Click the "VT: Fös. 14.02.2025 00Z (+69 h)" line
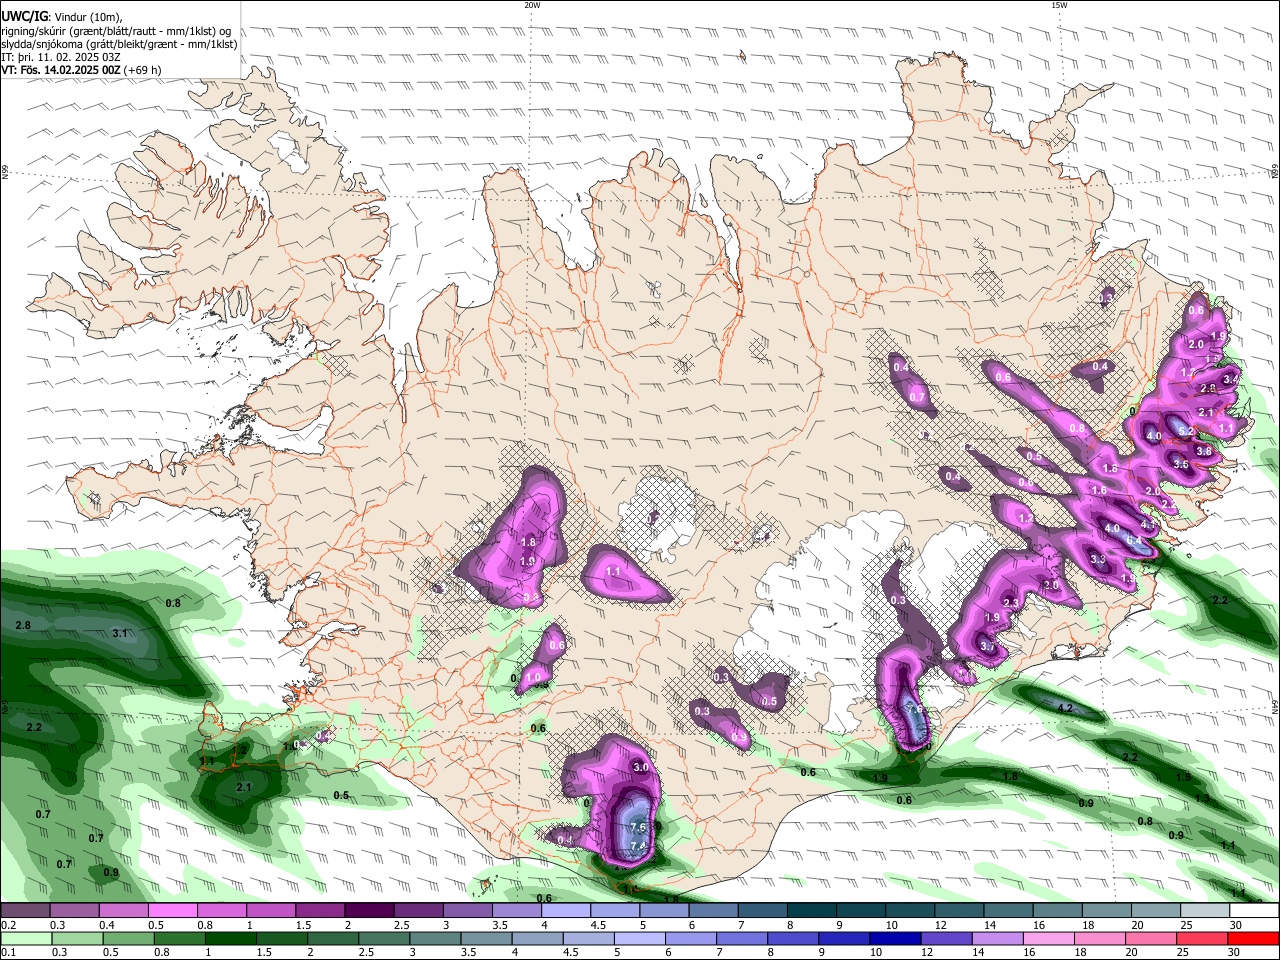The width and height of the screenshot is (1280, 960). coord(82,71)
